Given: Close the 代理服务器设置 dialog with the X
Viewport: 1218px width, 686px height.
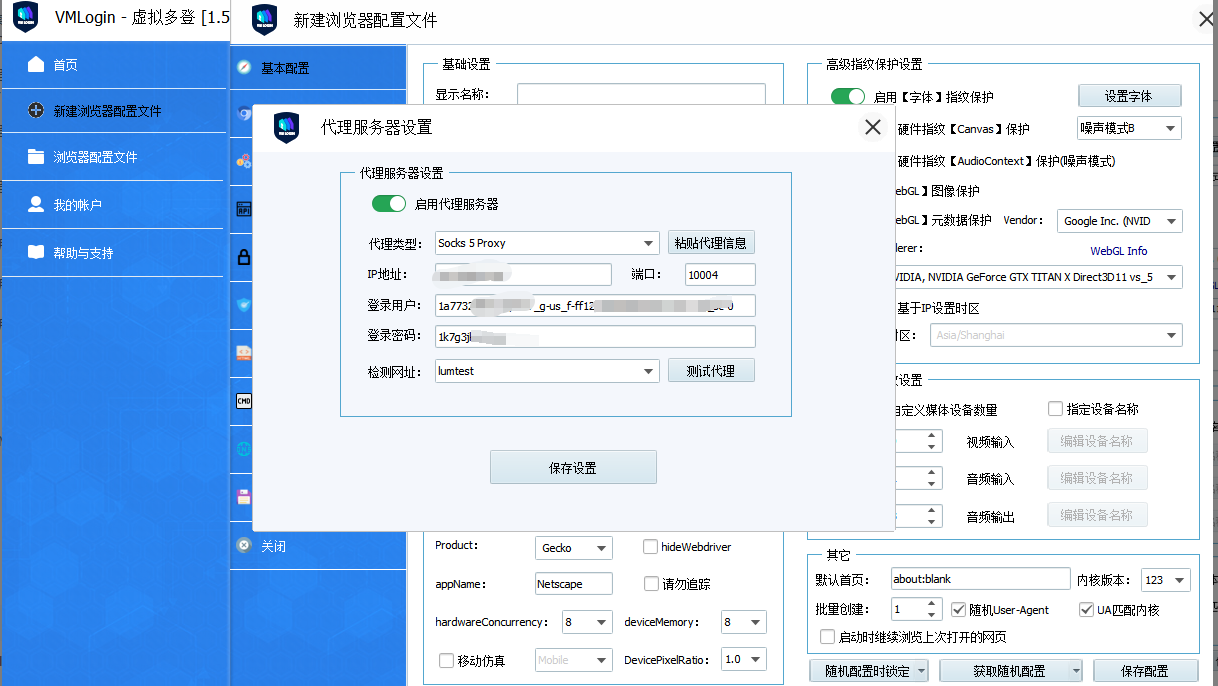Looking at the screenshot, I should click(873, 127).
